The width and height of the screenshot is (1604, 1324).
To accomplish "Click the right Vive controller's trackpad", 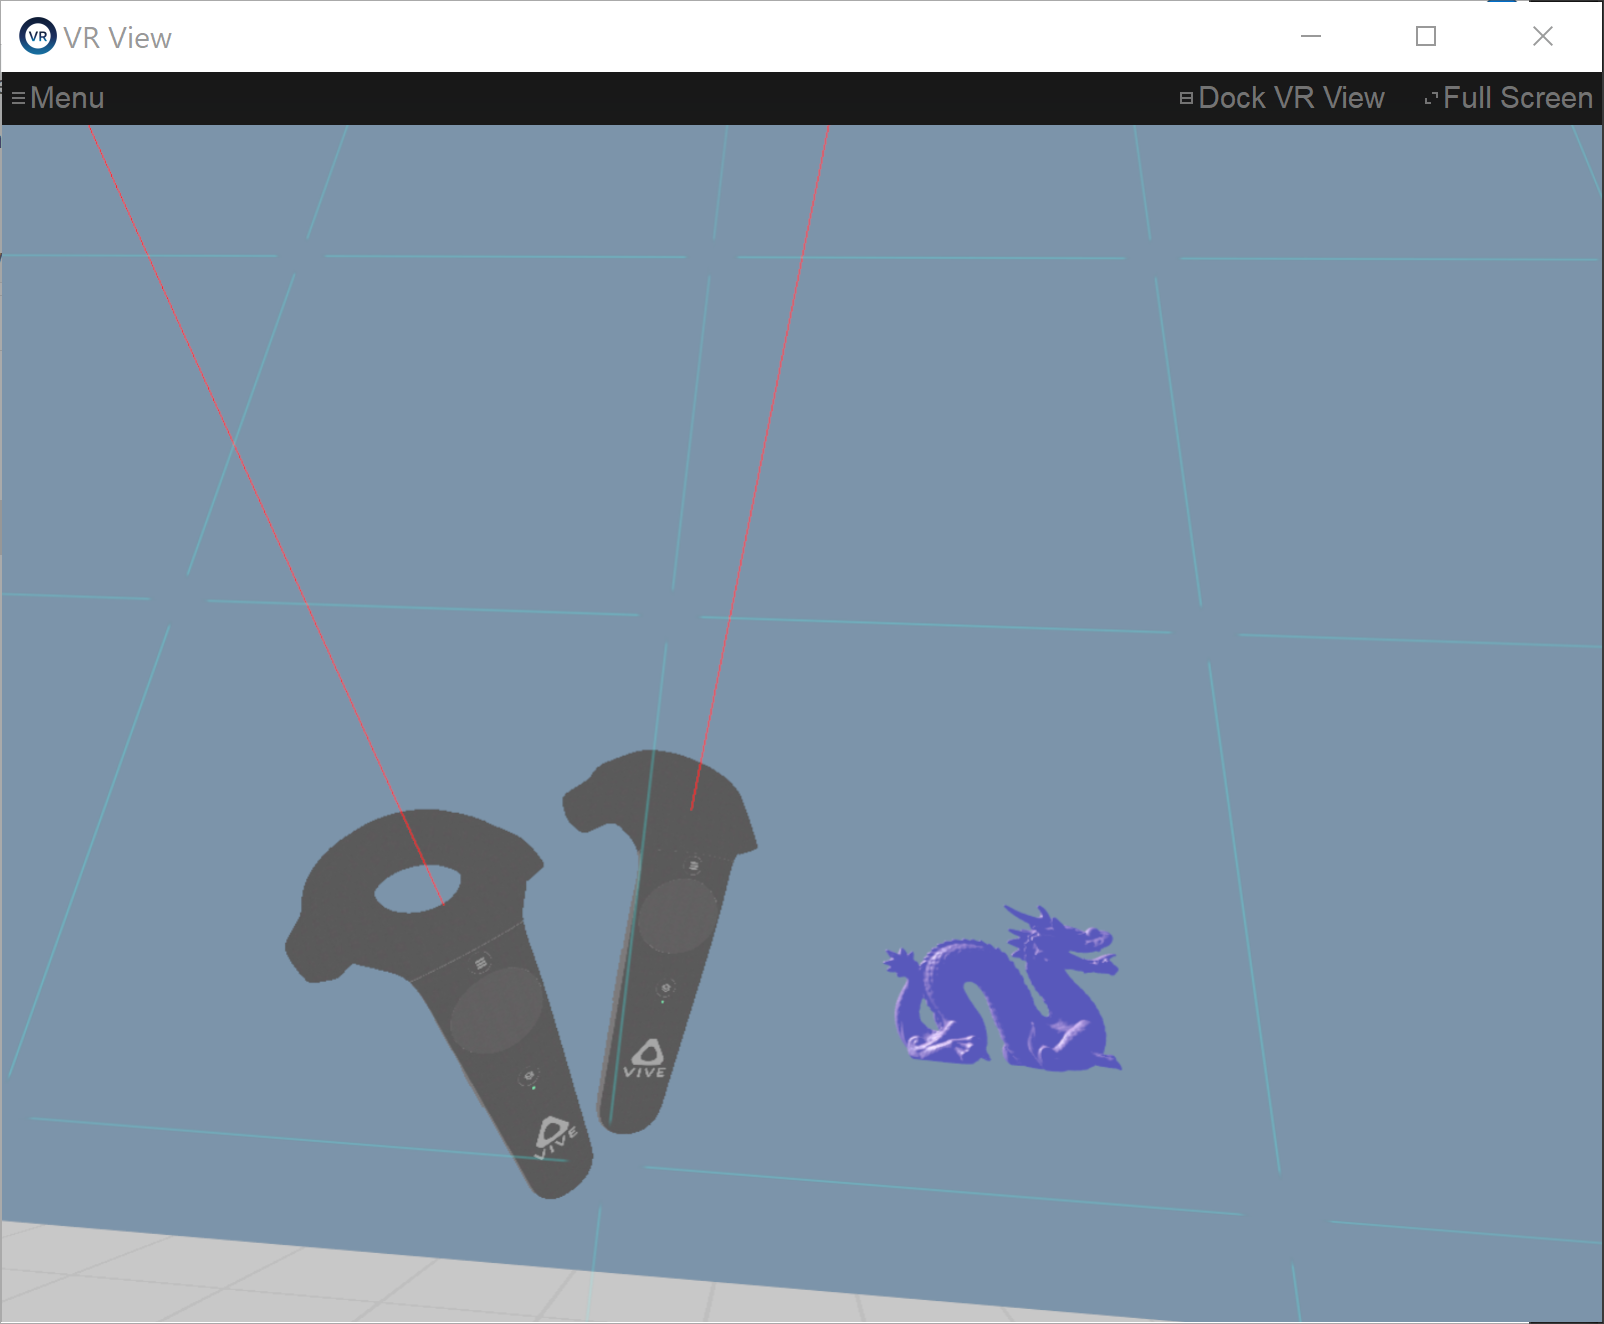I will pyautogui.click(x=676, y=915).
